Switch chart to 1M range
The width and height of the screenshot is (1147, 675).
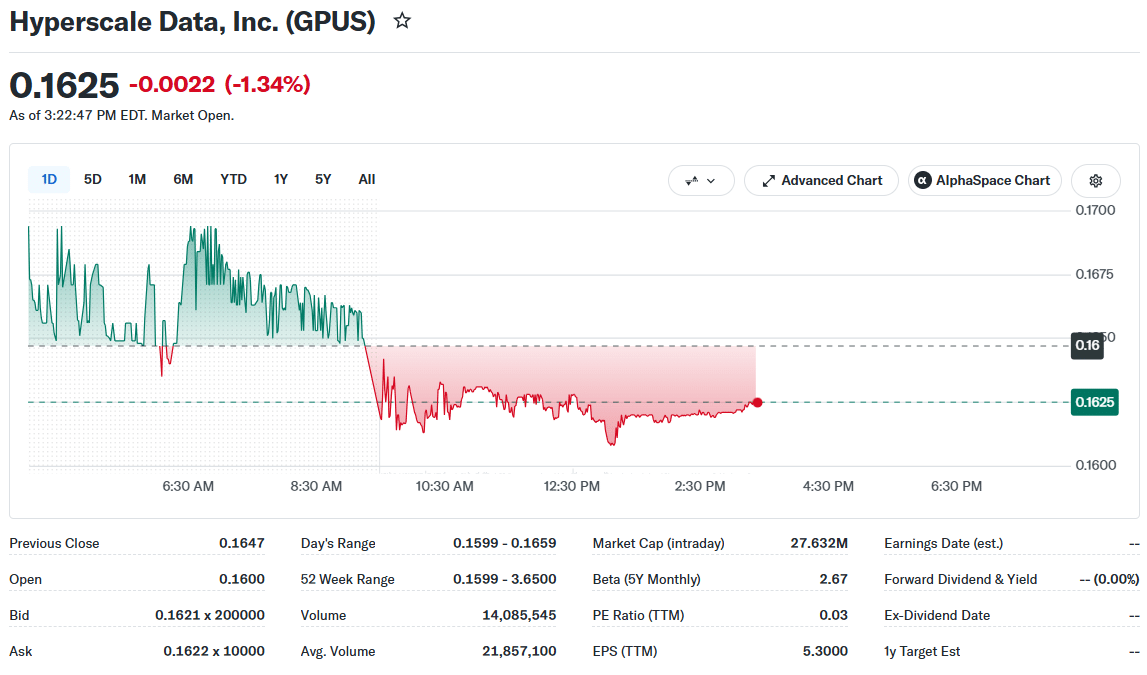click(x=137, y=179)
